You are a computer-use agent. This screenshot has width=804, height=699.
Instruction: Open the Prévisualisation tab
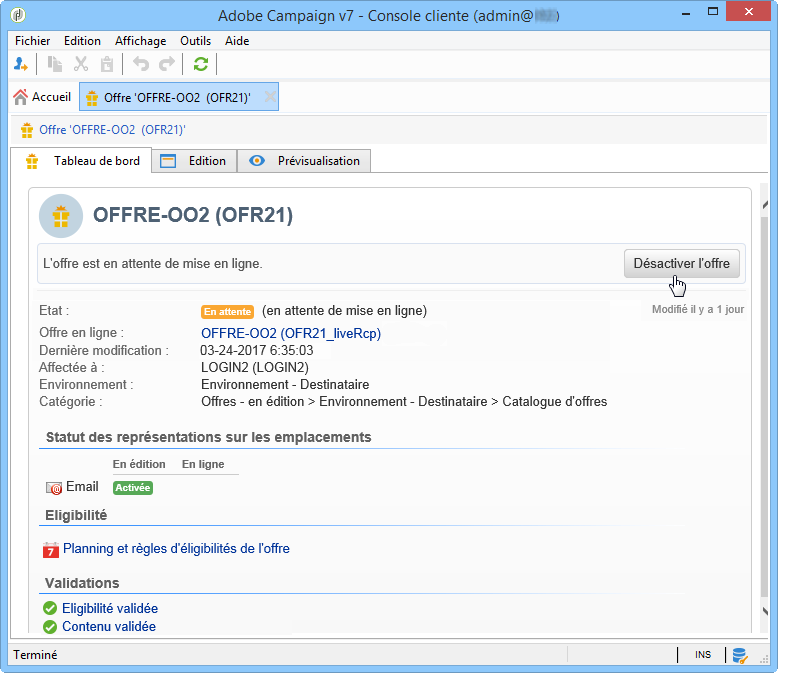coord(304,161)
